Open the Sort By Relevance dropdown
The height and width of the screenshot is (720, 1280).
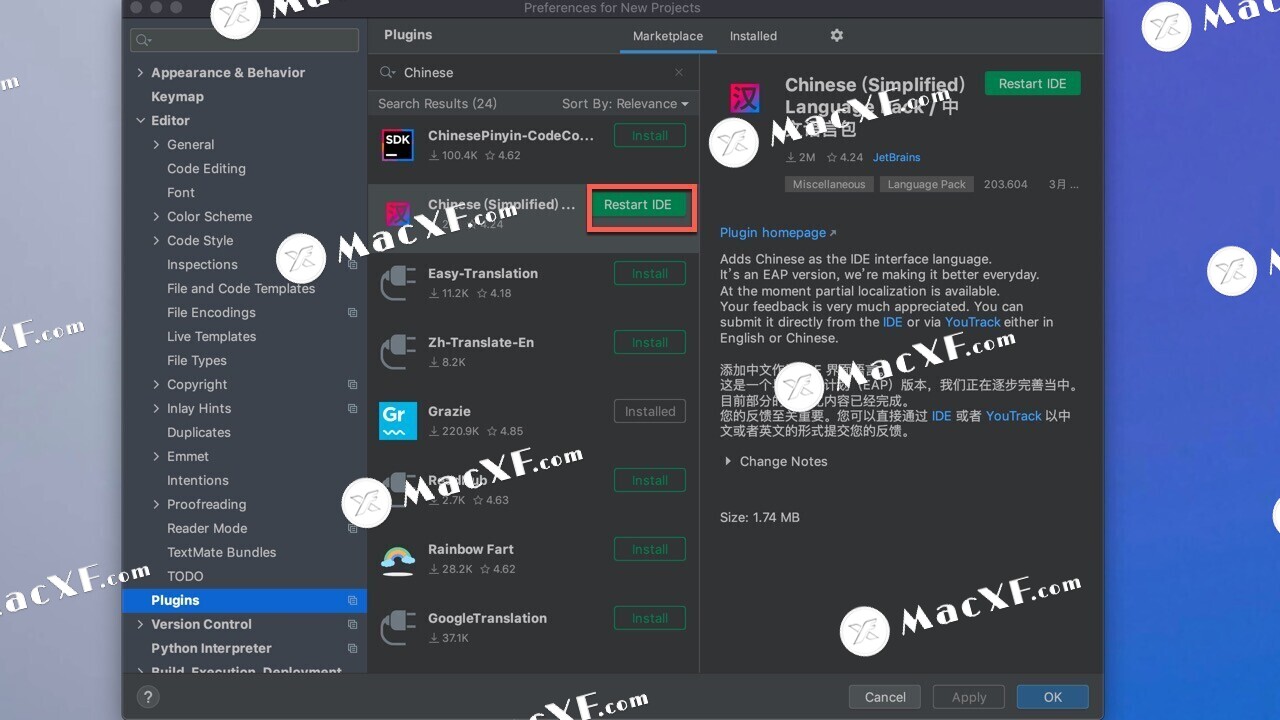pyautogui.click(x=625, y=103)
